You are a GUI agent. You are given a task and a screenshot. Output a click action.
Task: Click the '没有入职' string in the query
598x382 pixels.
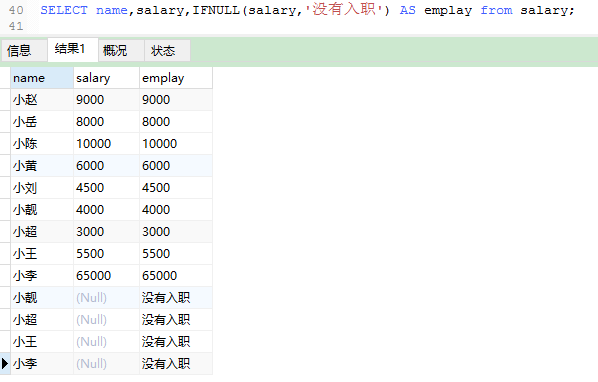[344, 10]
